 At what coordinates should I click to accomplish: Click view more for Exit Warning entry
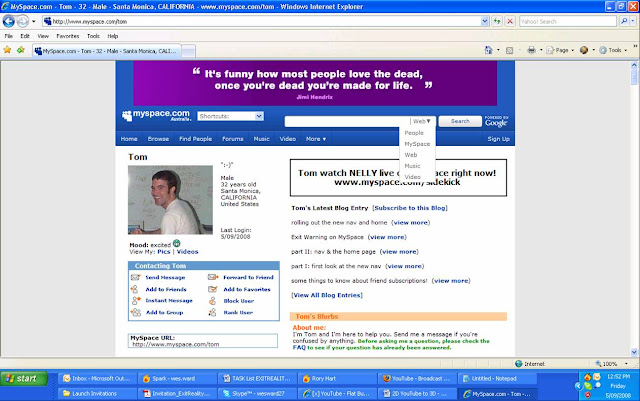click(x=387, y=237)
